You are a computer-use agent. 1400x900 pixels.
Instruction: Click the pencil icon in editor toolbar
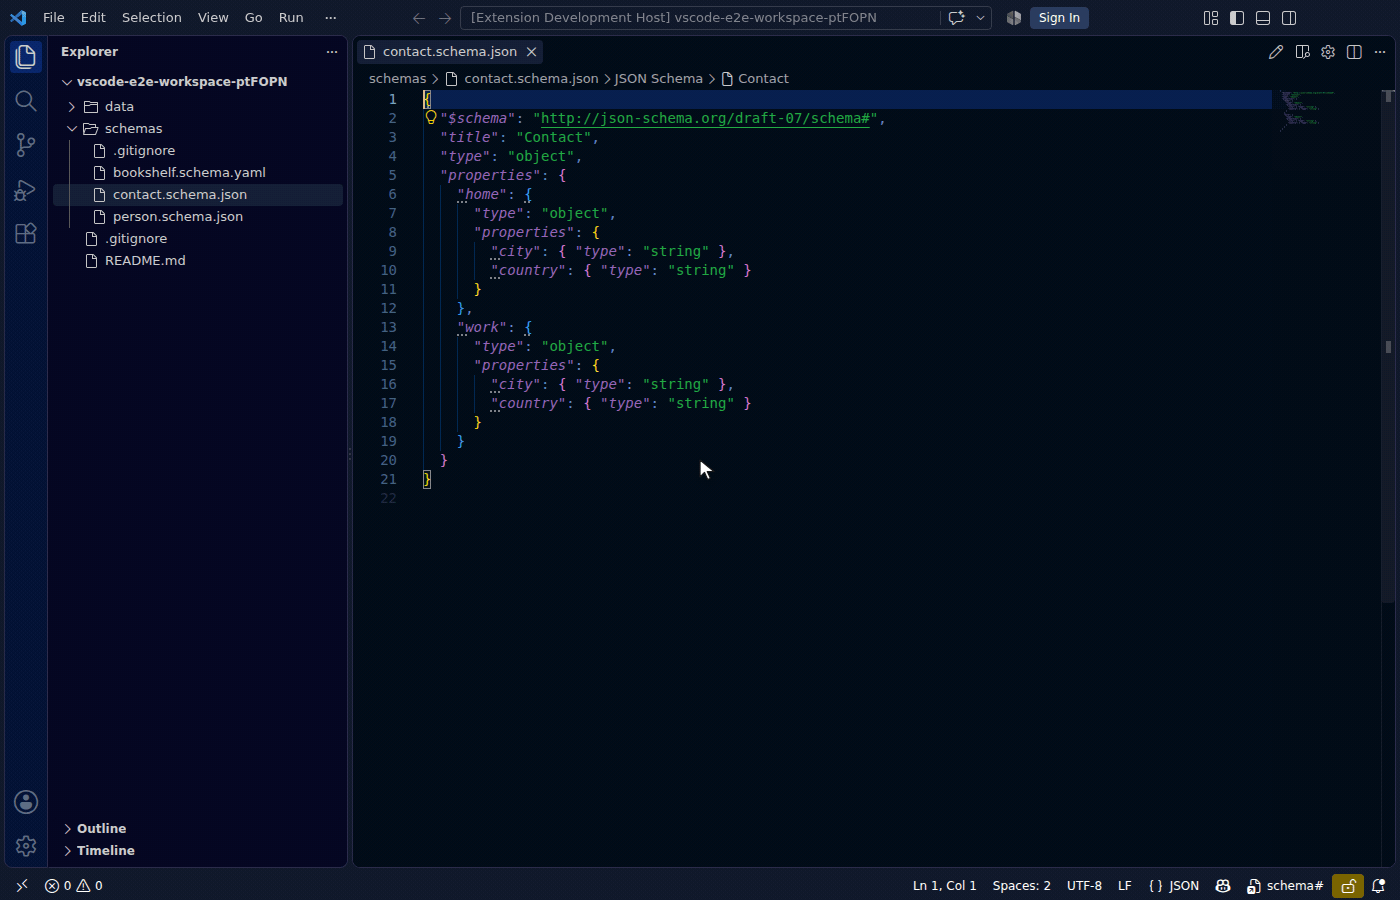1276,52
